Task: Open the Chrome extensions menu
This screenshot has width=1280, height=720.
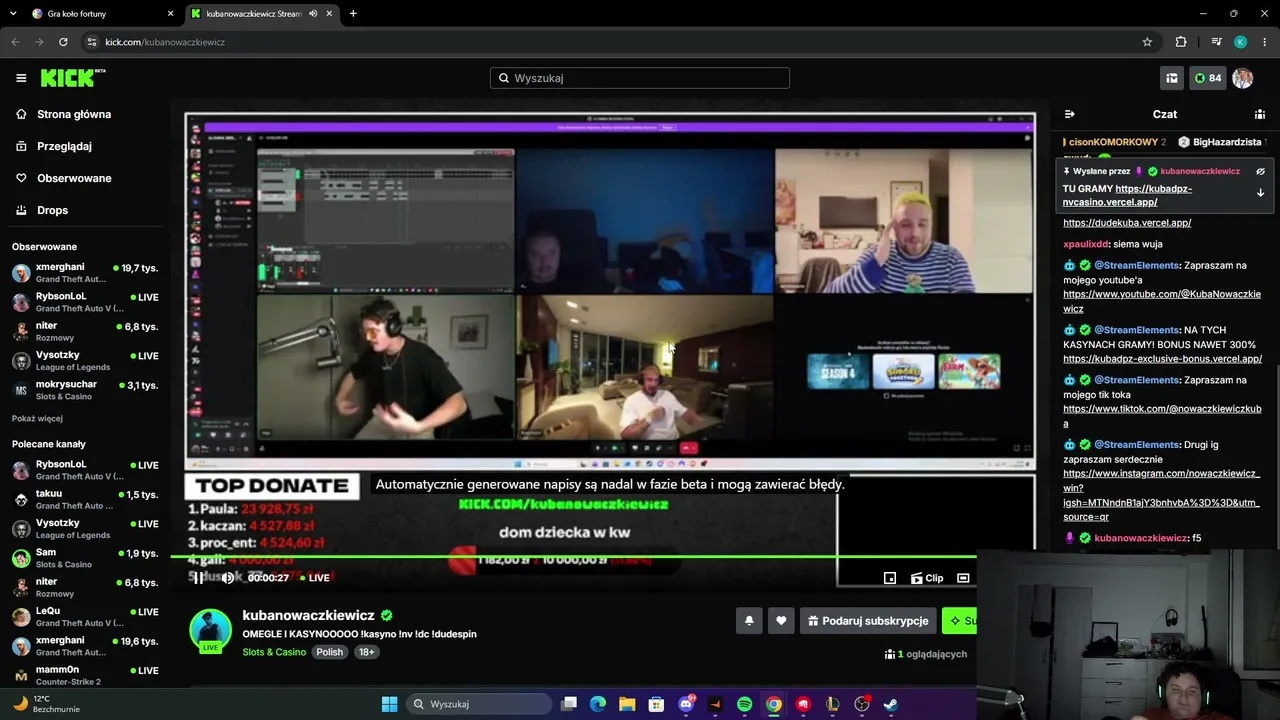Action: point(1181,42)
